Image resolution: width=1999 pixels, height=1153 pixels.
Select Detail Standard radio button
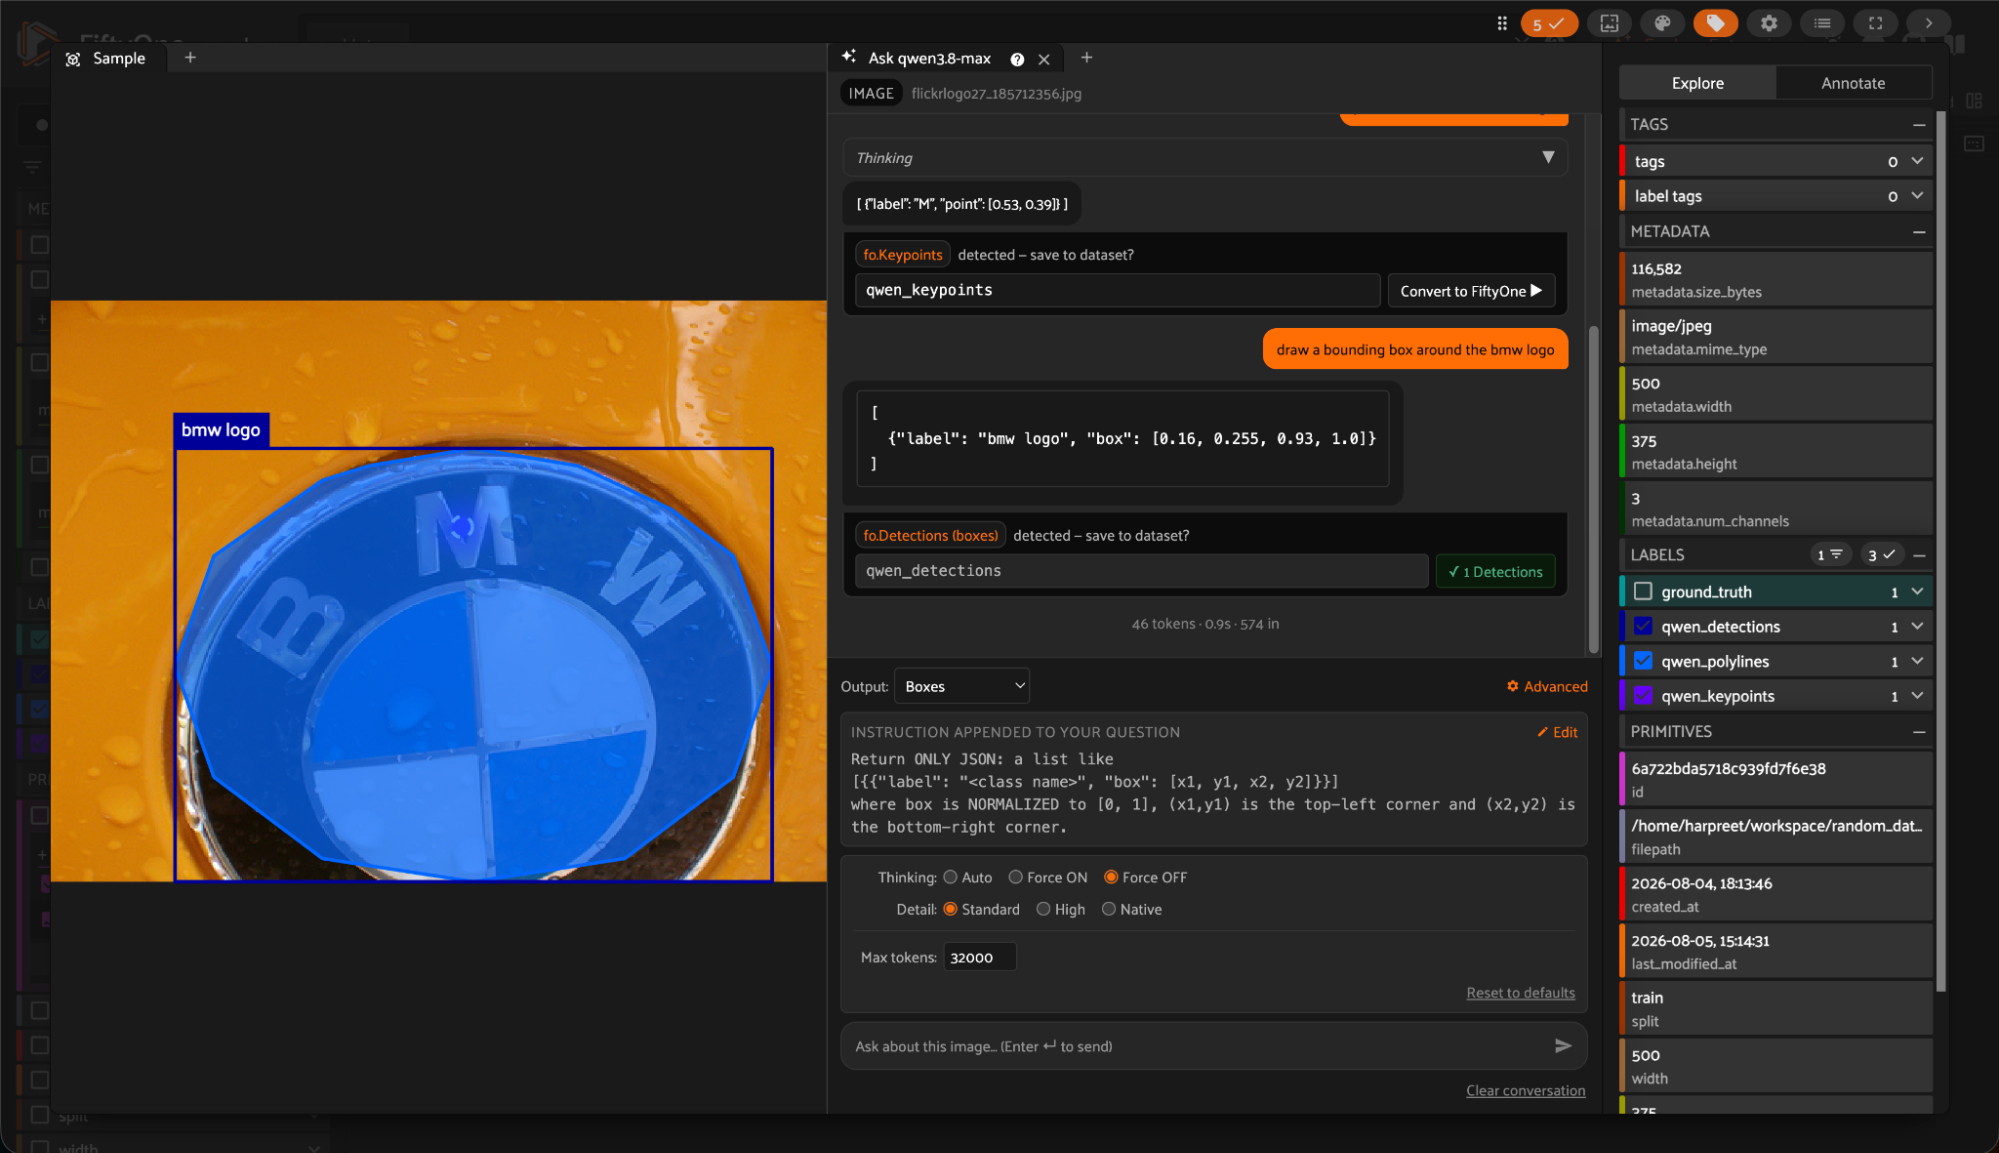pyautogui.click(x=950, y=909)
